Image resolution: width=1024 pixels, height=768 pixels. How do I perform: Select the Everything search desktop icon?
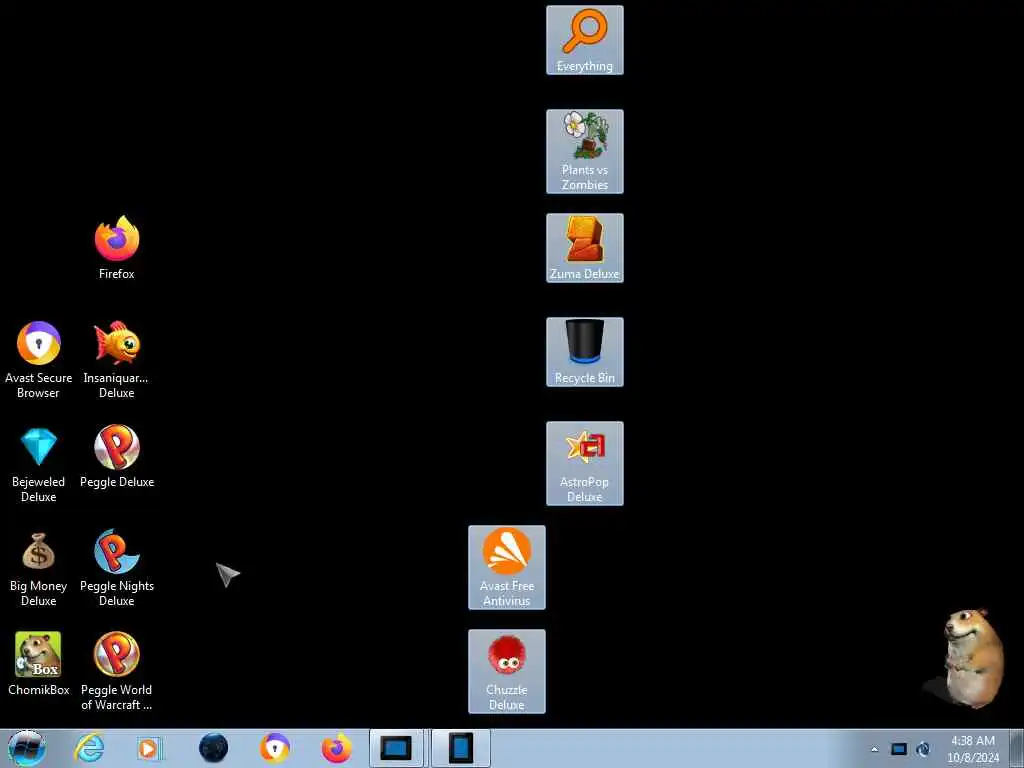(x=584, y=40)
